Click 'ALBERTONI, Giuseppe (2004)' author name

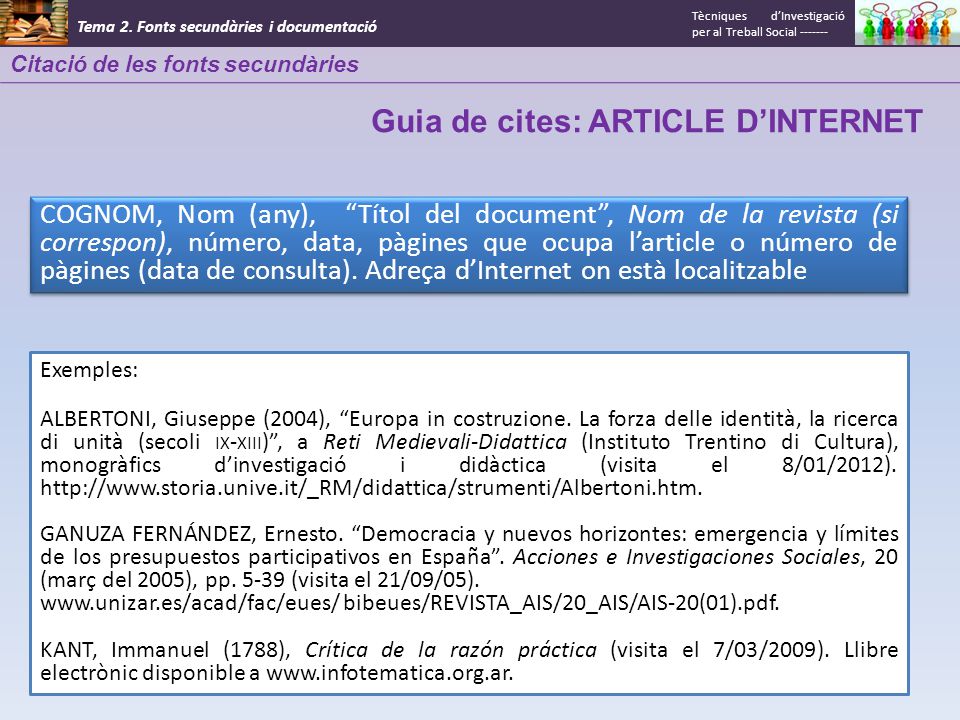point(185,419)
